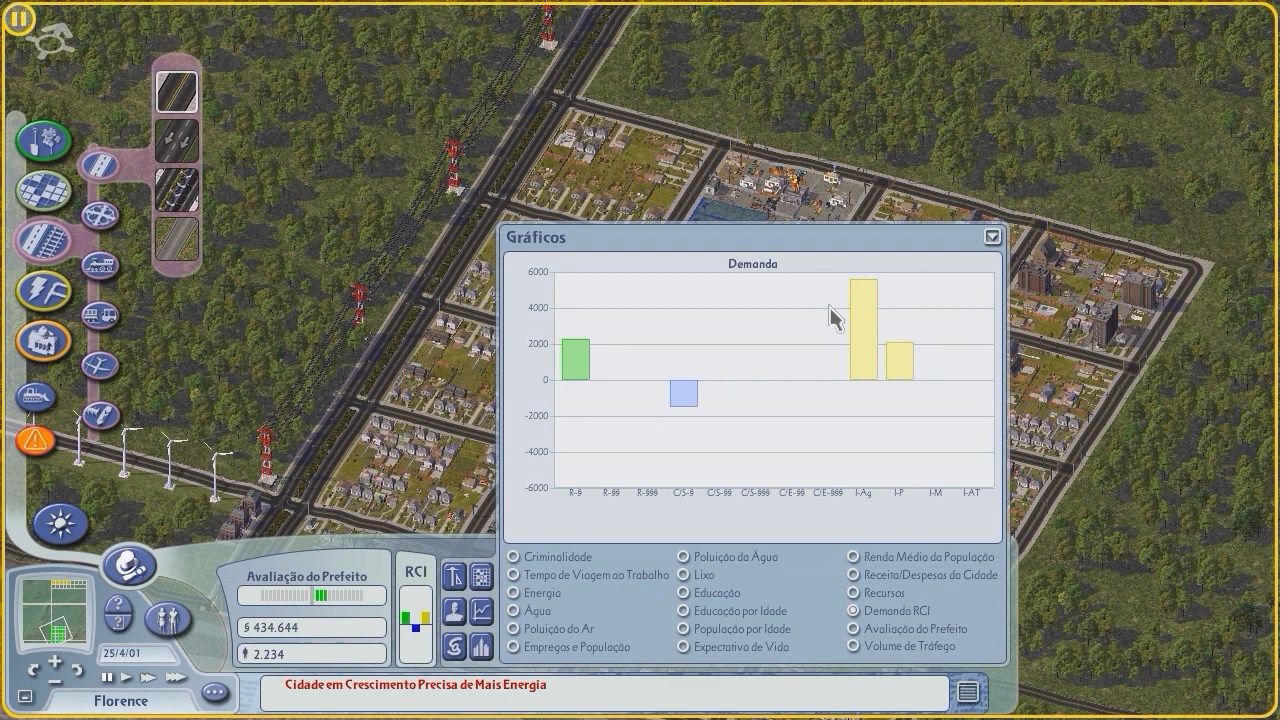
Task: Select the one-way road option
Action: pyautogui.click(x=177, y=141)
